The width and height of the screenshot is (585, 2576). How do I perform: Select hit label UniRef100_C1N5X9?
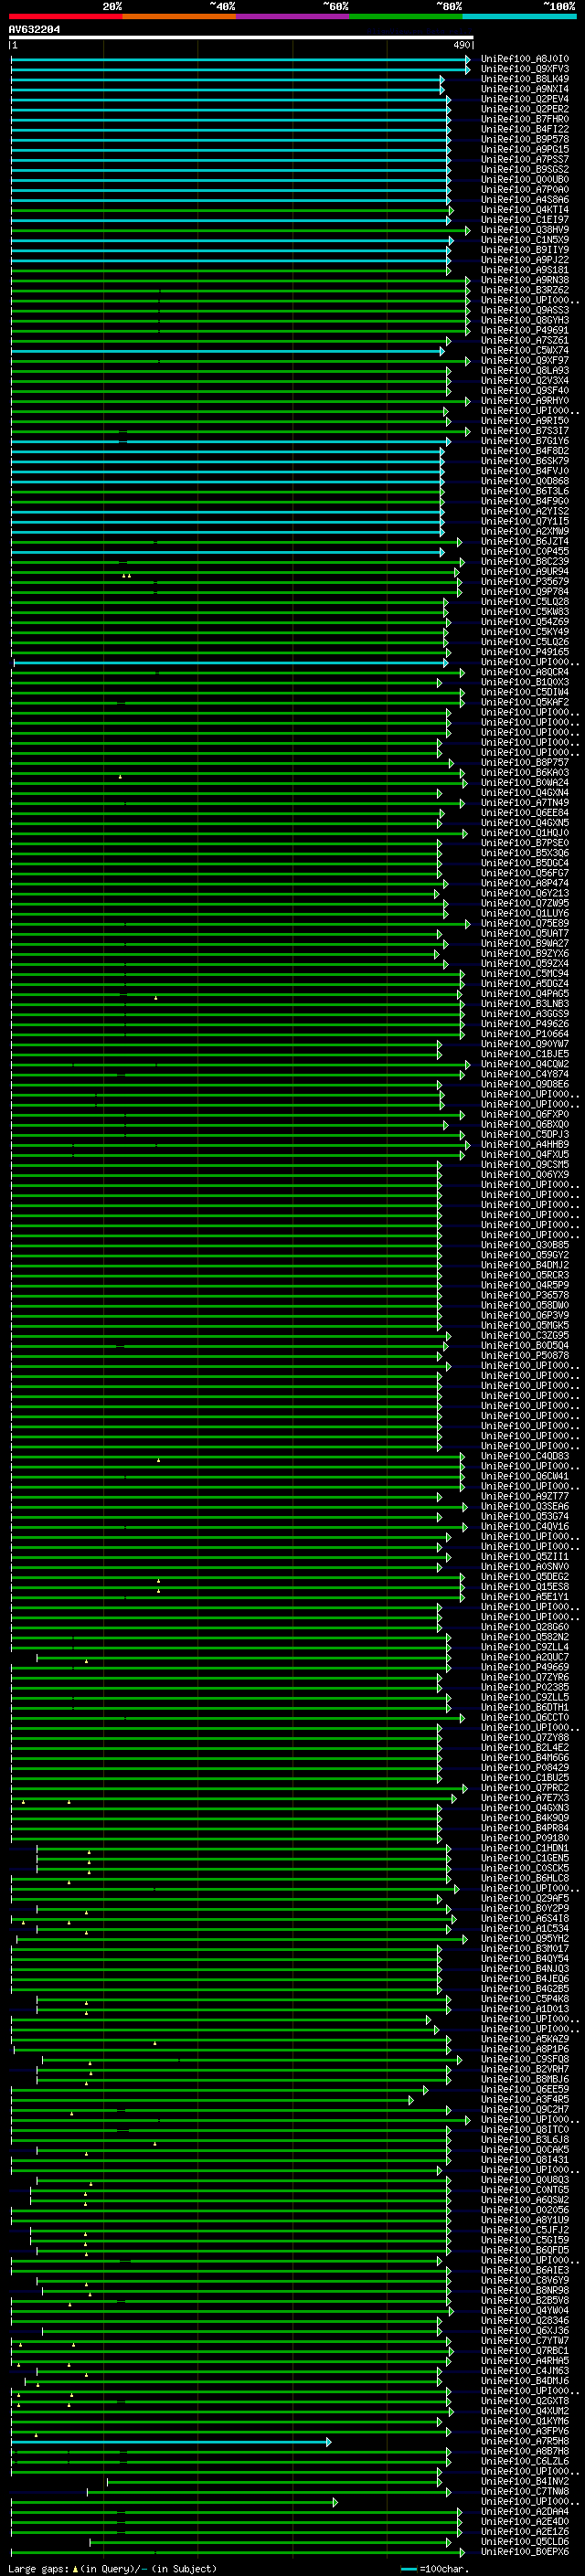(x=525, y=240)
